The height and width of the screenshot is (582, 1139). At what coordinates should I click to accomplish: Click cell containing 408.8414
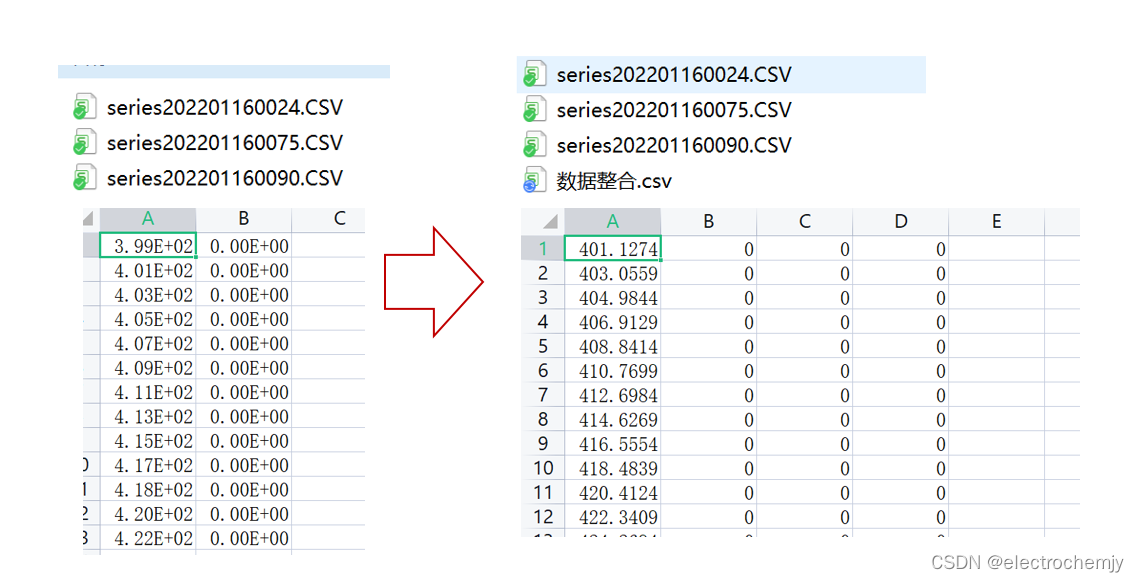[612, 346]
